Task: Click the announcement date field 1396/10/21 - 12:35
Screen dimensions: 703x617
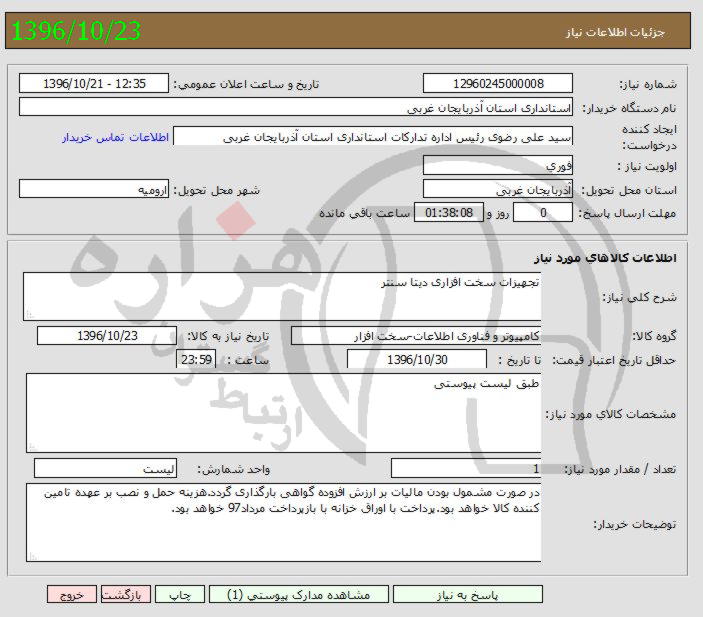Action: [94, 83]
